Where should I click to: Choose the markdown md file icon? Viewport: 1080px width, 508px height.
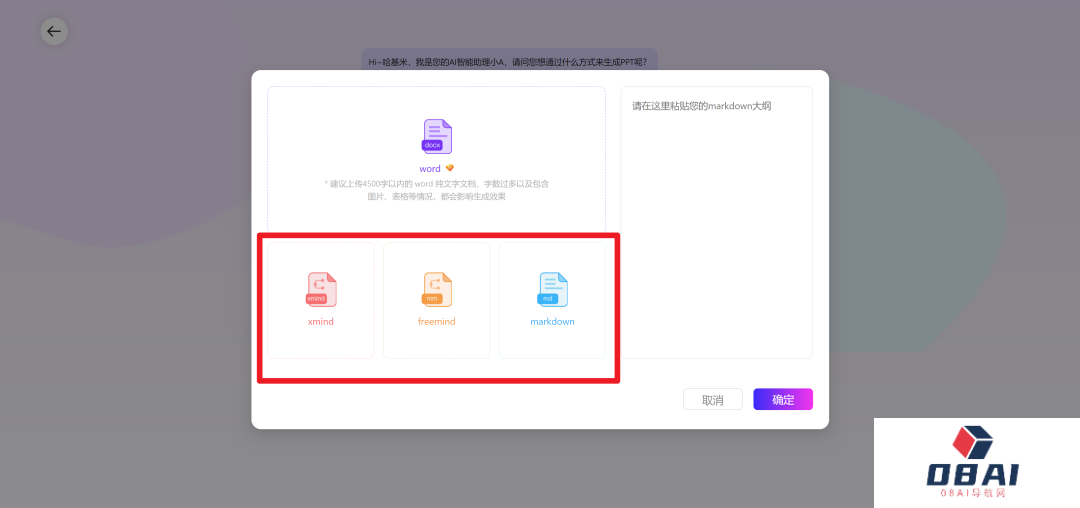tap(552, 289)
